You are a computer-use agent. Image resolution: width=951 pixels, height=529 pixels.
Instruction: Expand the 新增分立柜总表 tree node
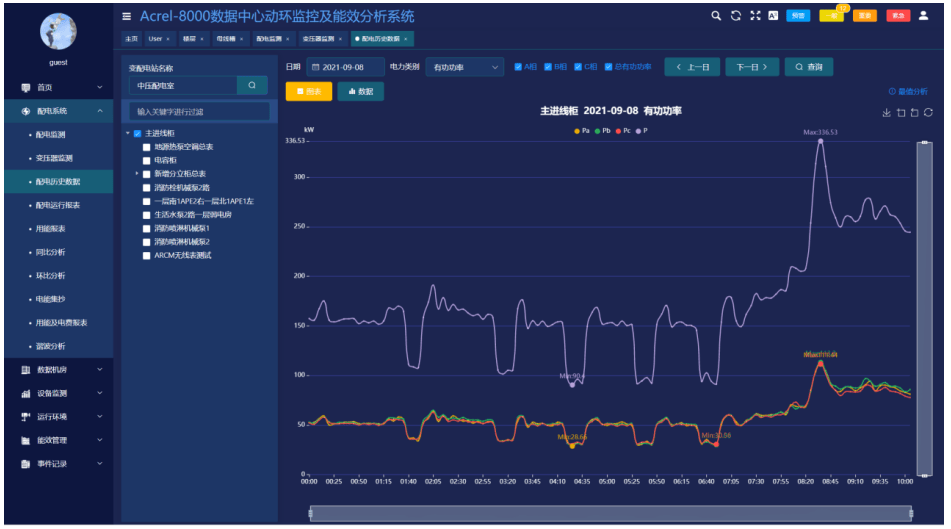136,174
